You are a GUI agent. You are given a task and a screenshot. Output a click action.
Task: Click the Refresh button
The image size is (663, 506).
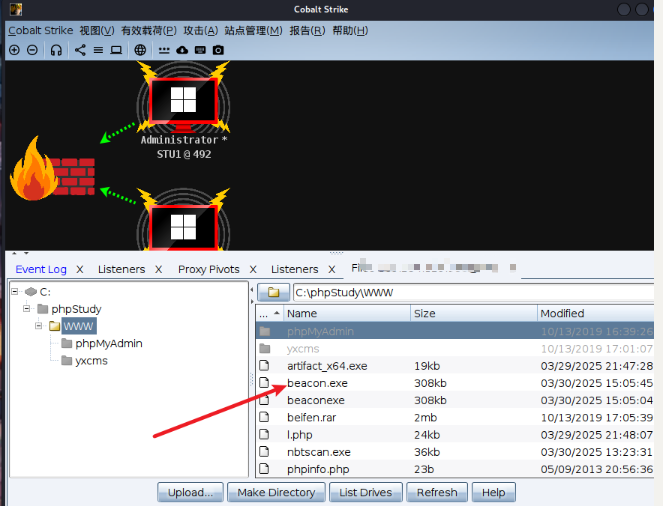point(437,492)
